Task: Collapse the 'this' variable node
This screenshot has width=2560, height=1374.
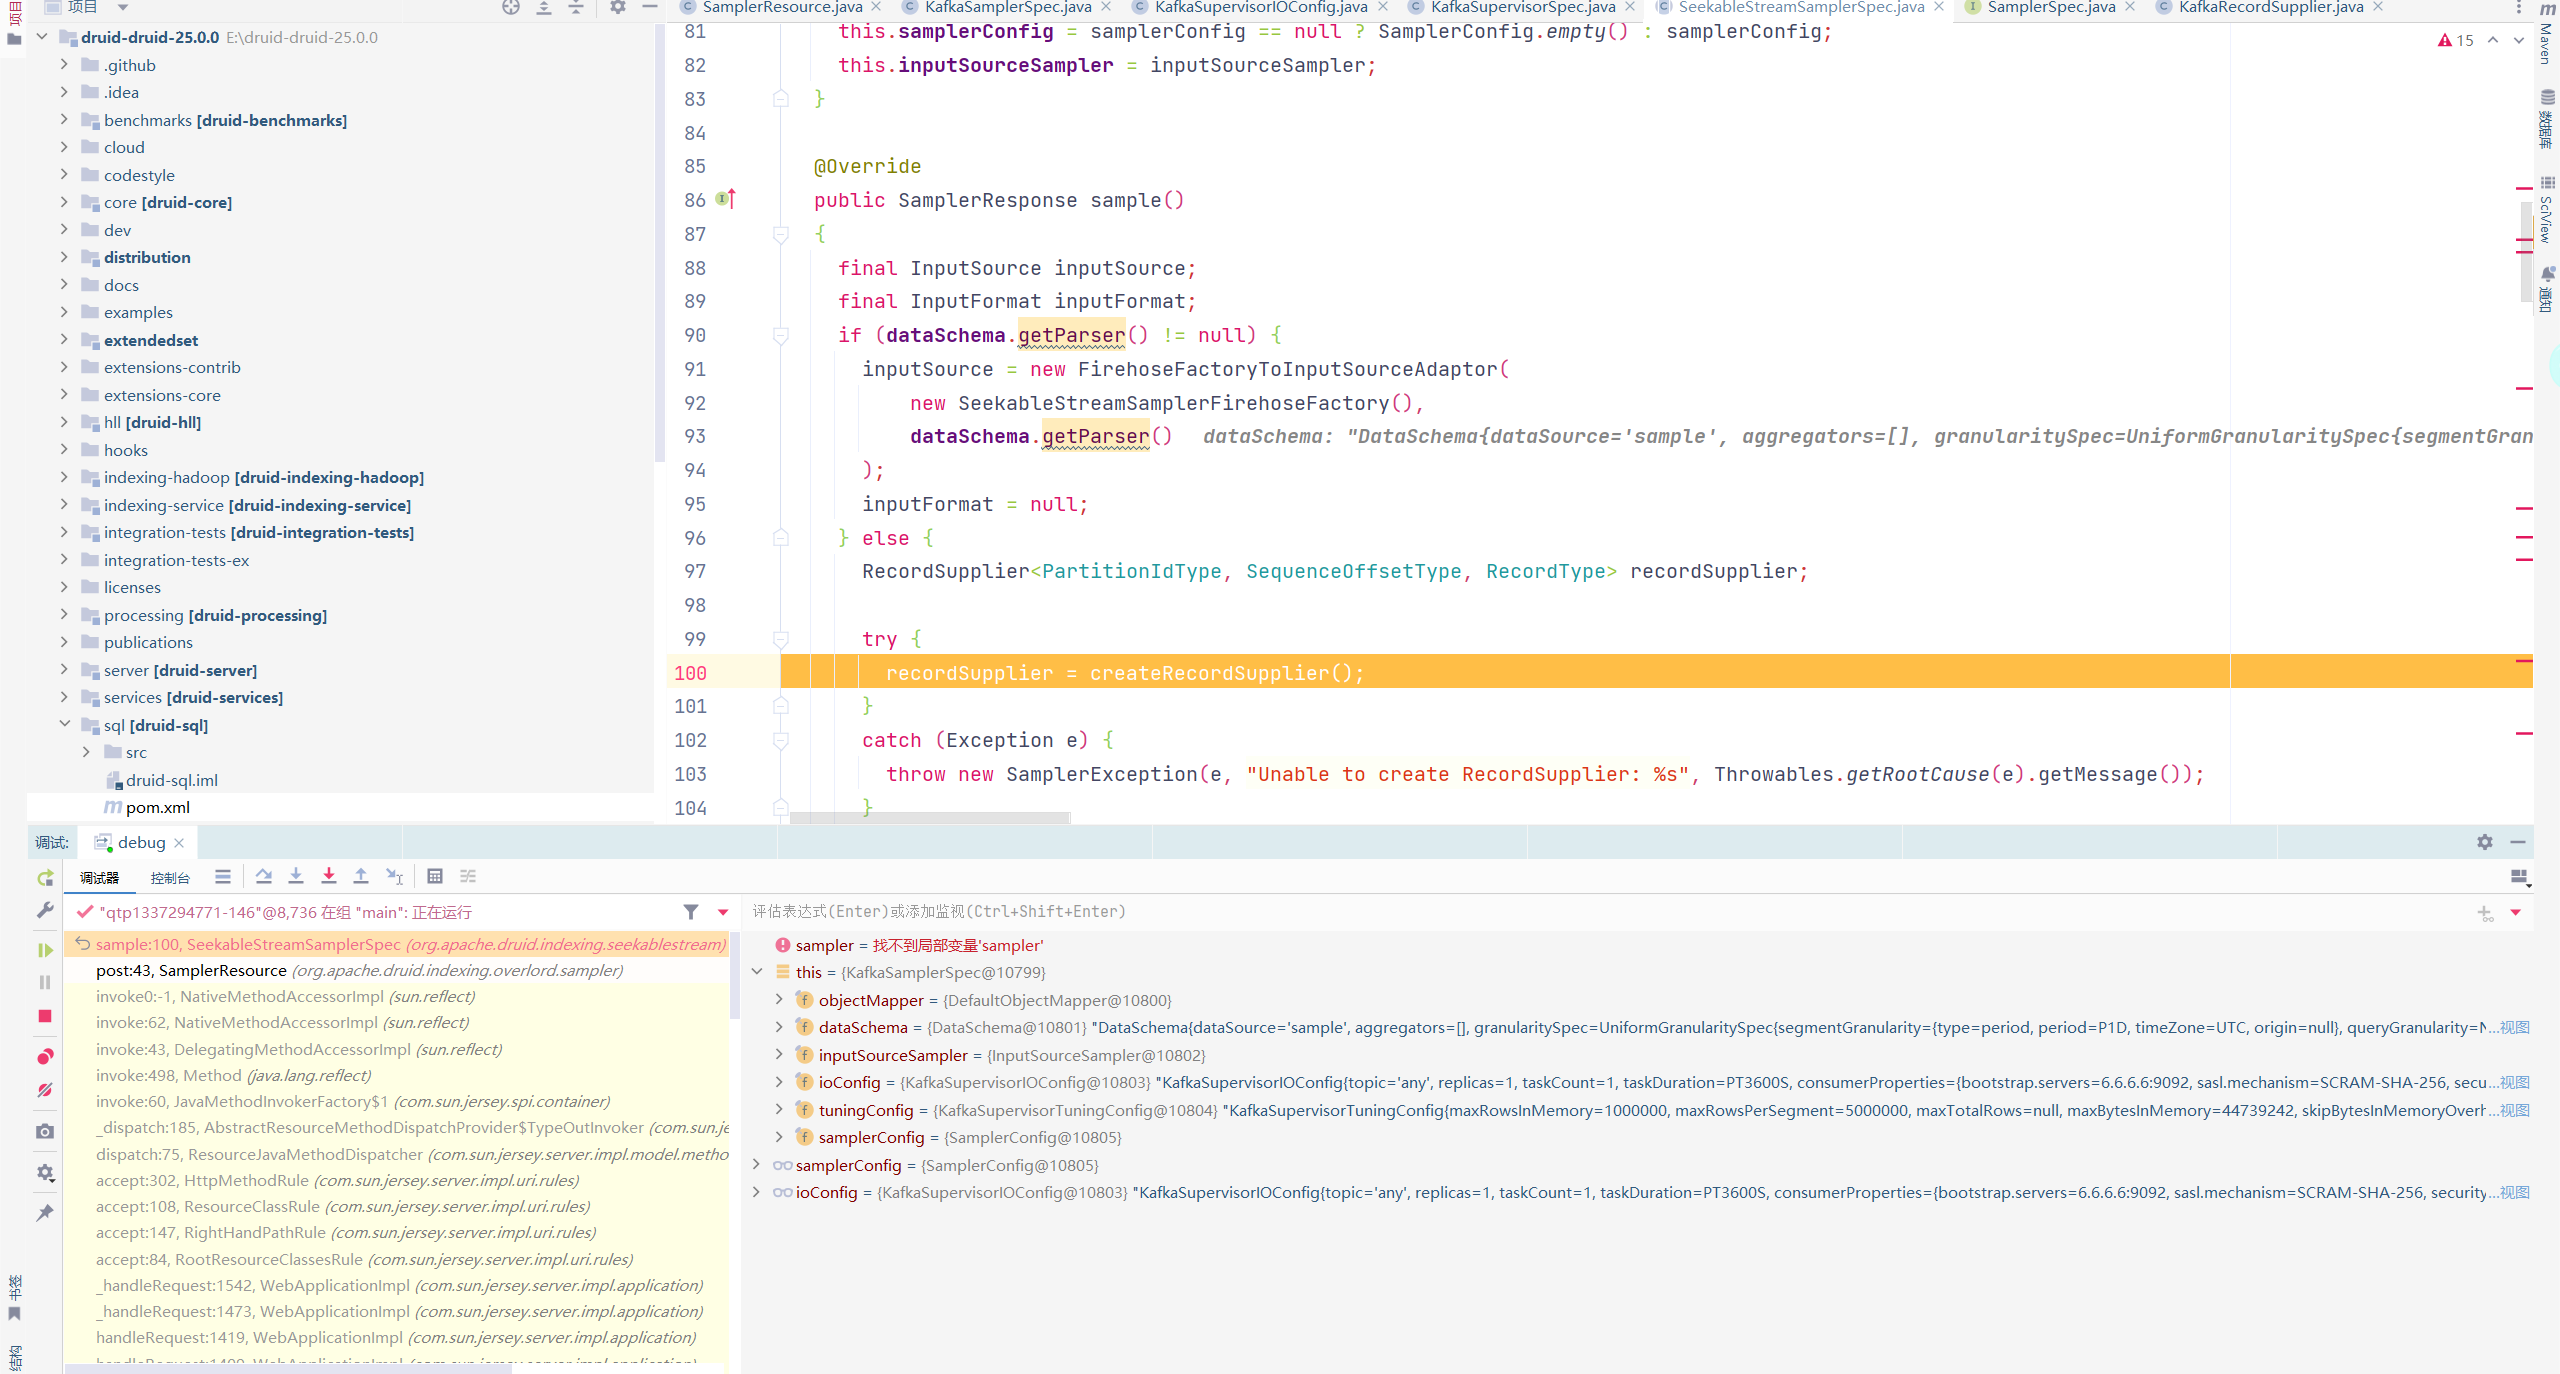Action: click(757, 971)
